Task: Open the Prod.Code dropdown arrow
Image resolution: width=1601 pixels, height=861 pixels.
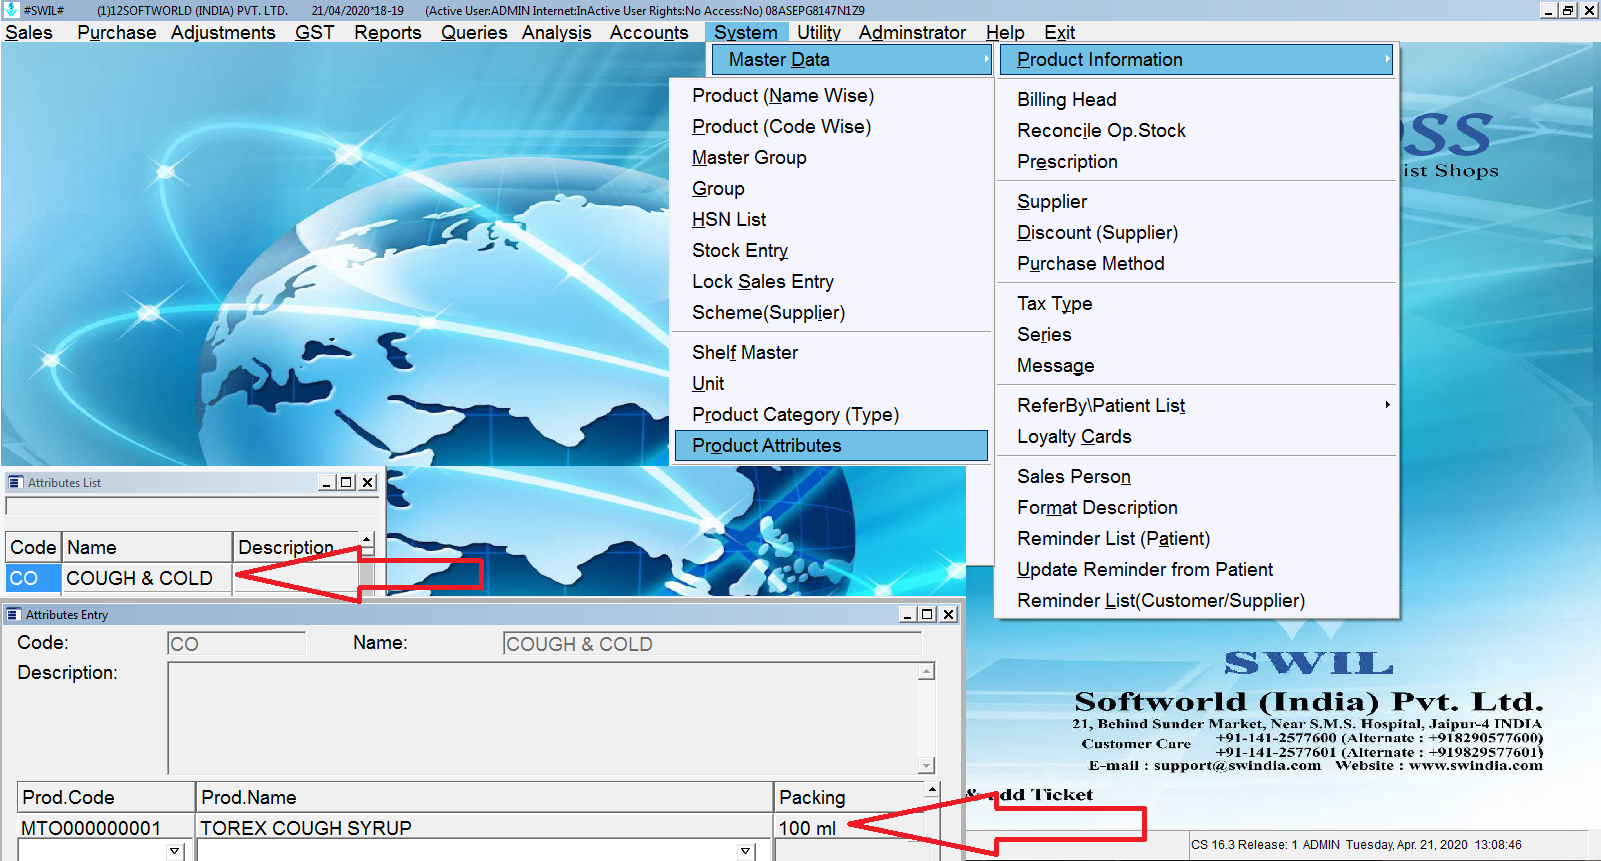Action: click(x=175, y=851)
